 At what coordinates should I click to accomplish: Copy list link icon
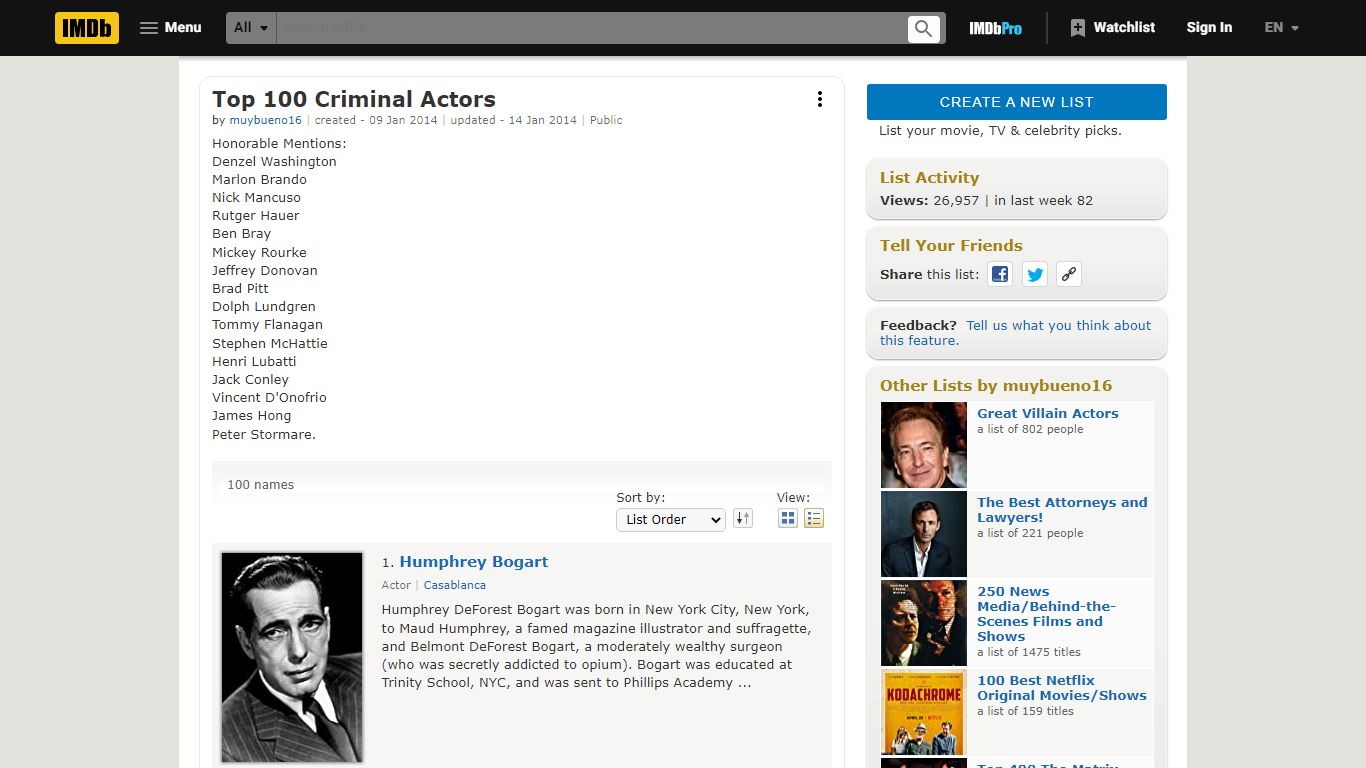1069,274
